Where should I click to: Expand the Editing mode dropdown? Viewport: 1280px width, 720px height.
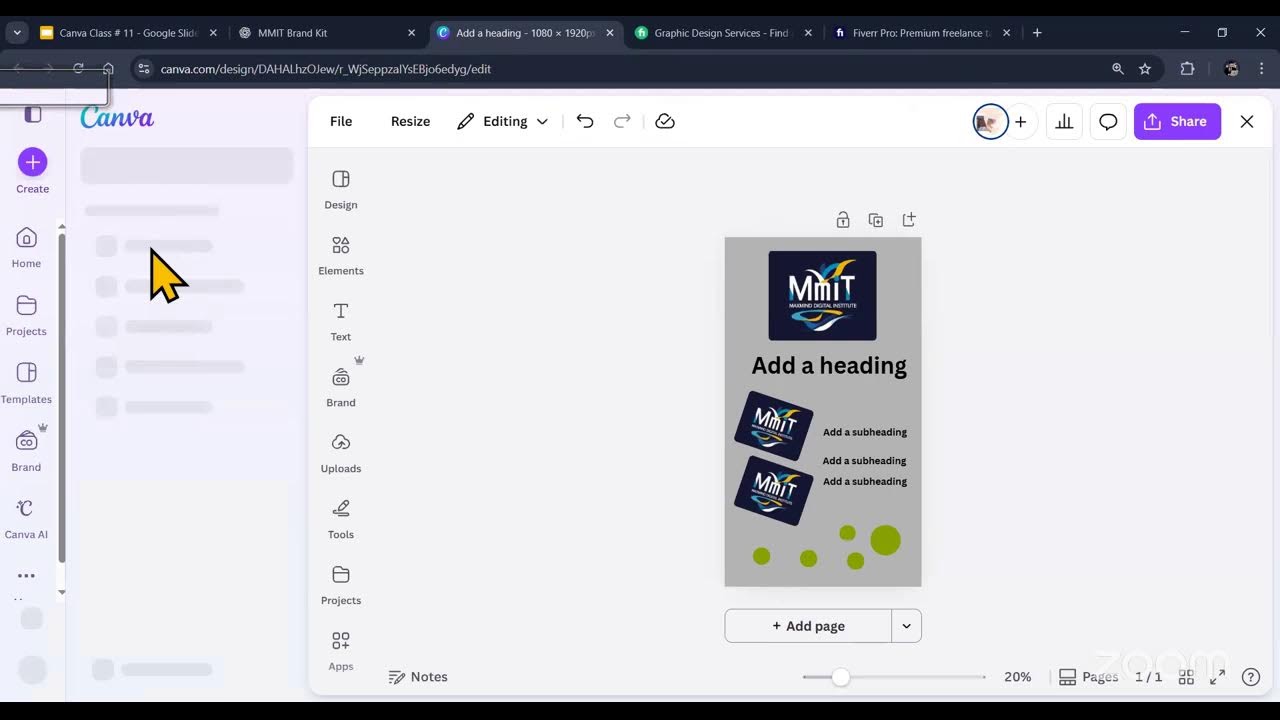[x=503, y=121]
